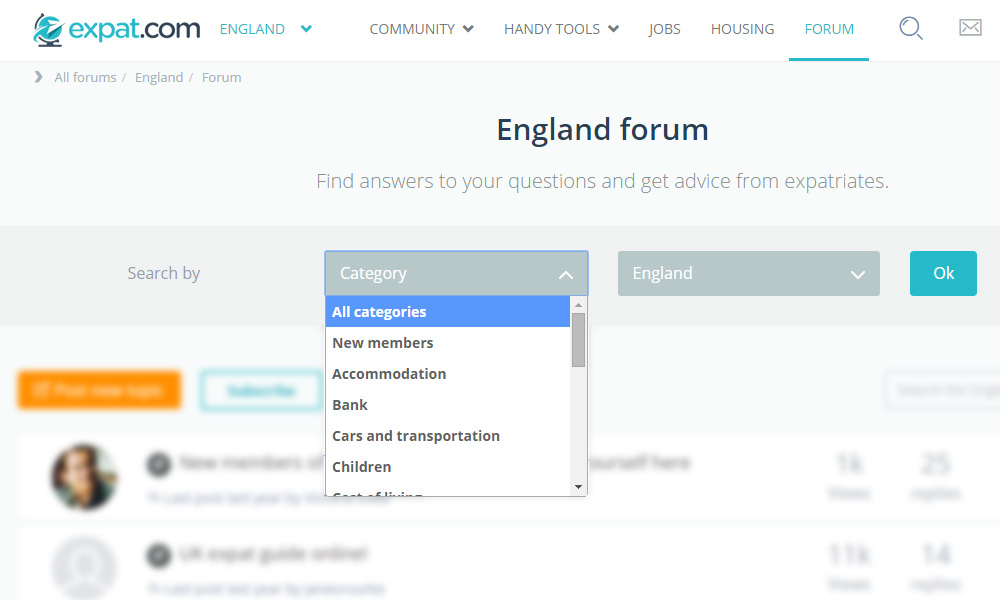The image size is (1000, 600).
Task: Click the expat.com logo
Action: [116, 29]
